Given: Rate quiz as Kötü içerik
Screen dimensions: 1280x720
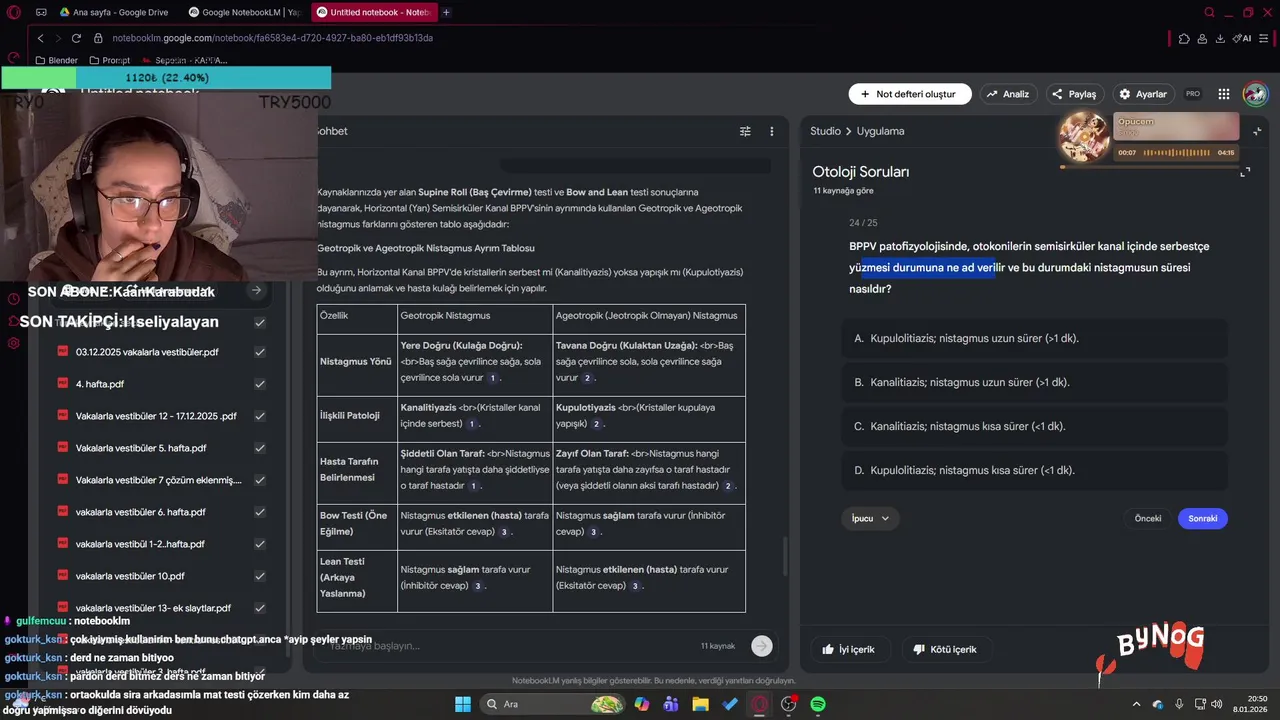Looking at the screenshot, I should pos(944,649).
